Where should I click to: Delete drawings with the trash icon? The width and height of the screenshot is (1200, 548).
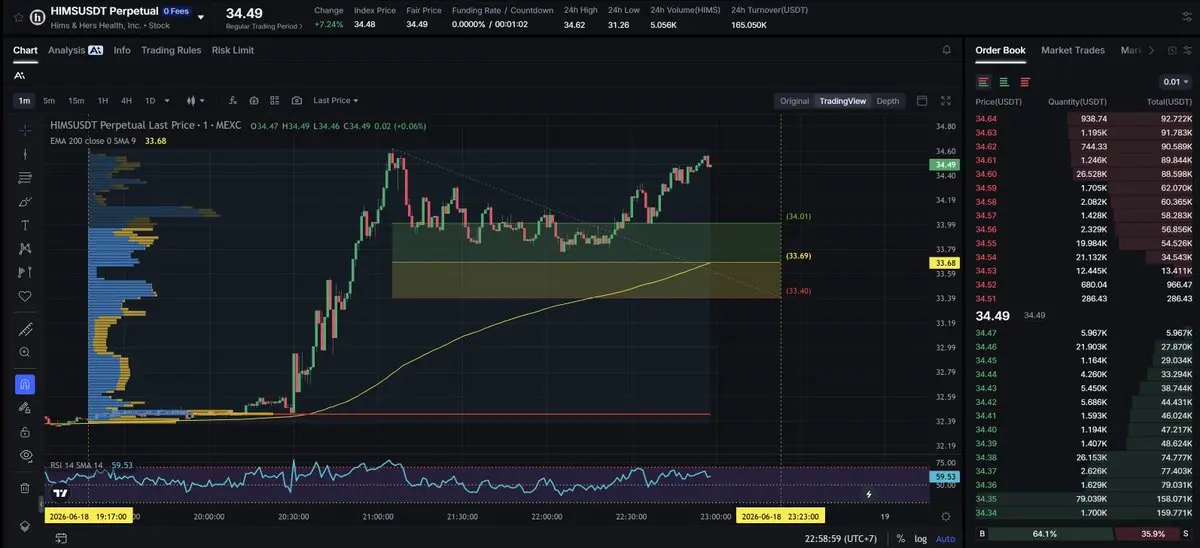coord(25,488)
